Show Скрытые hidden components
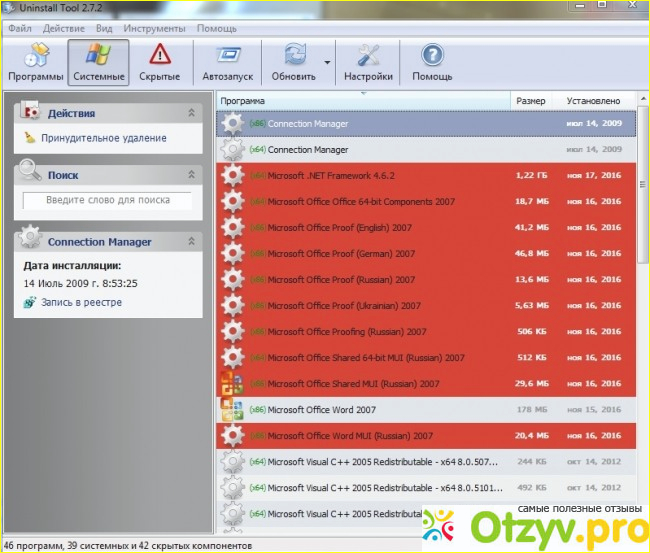The height and width of the screenshot is (553, 650). point(160,62)
